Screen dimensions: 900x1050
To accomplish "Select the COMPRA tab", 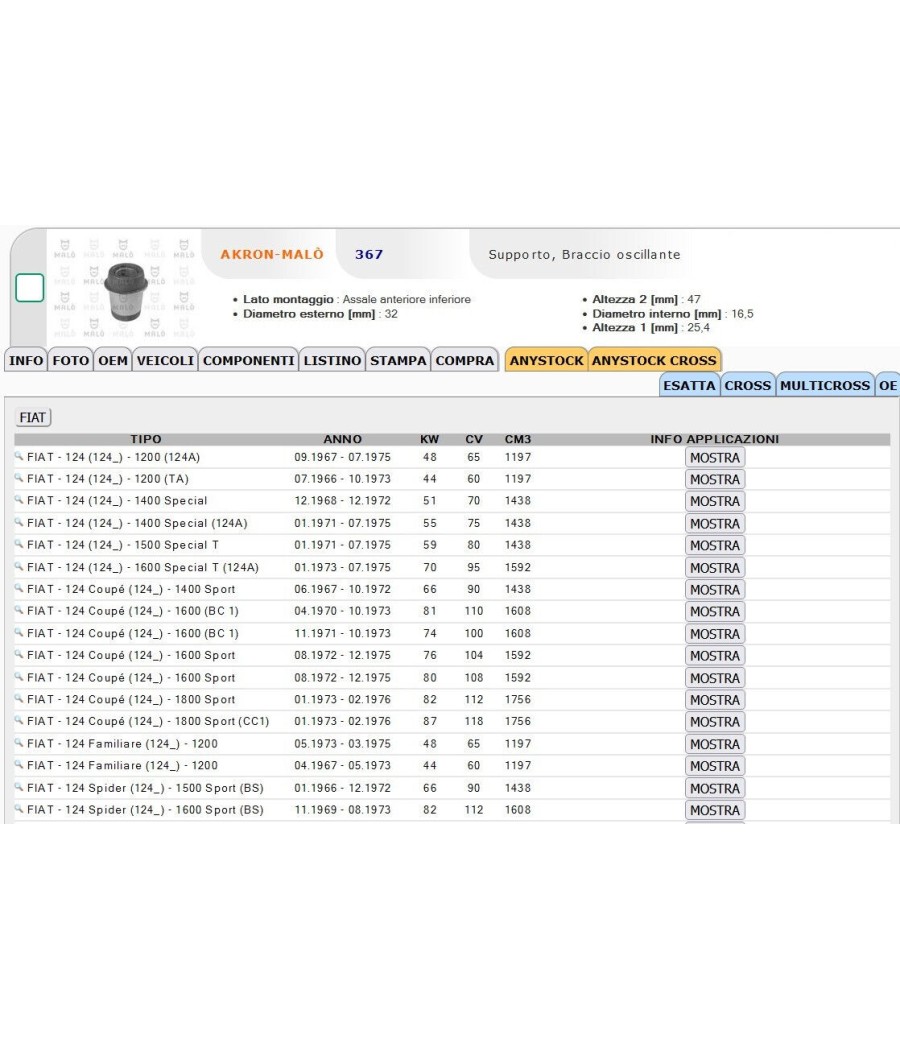I will [465, 360].
